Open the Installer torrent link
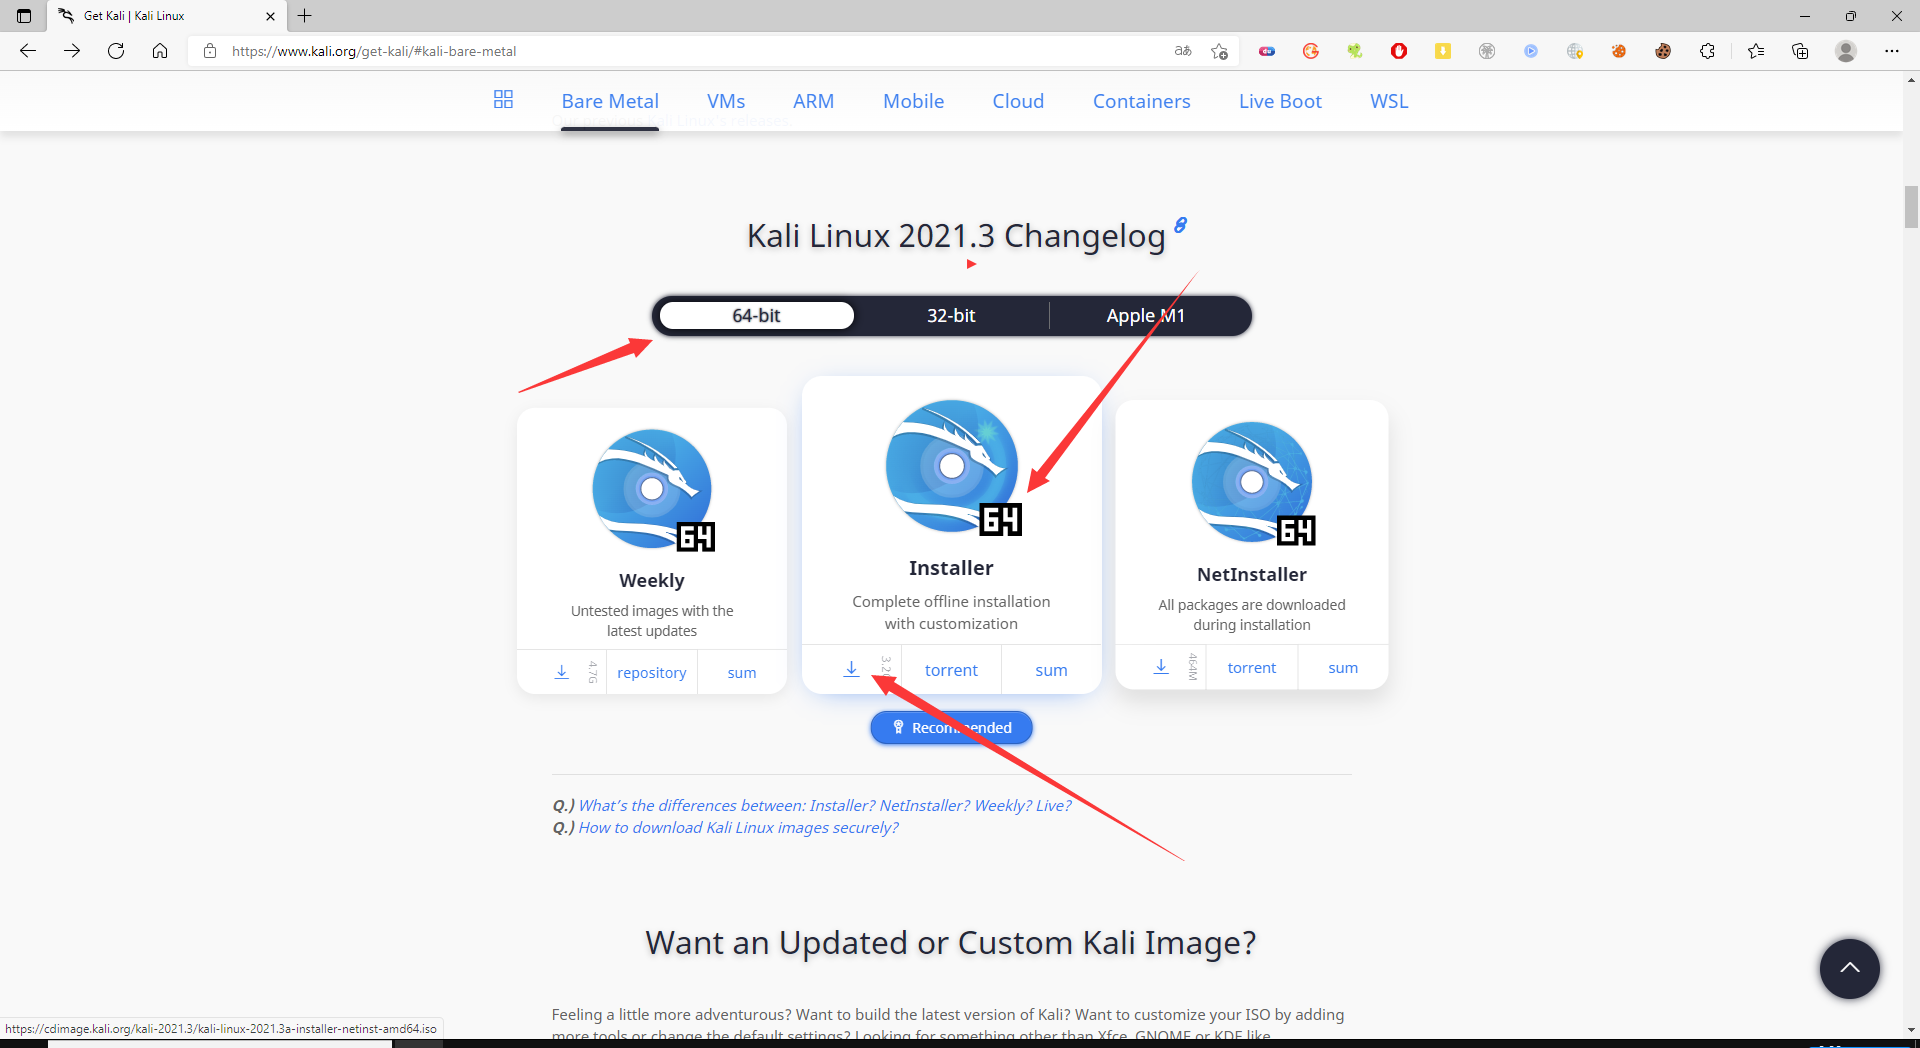Viewport: 1920px width, 1048px height. pos(951,670)
